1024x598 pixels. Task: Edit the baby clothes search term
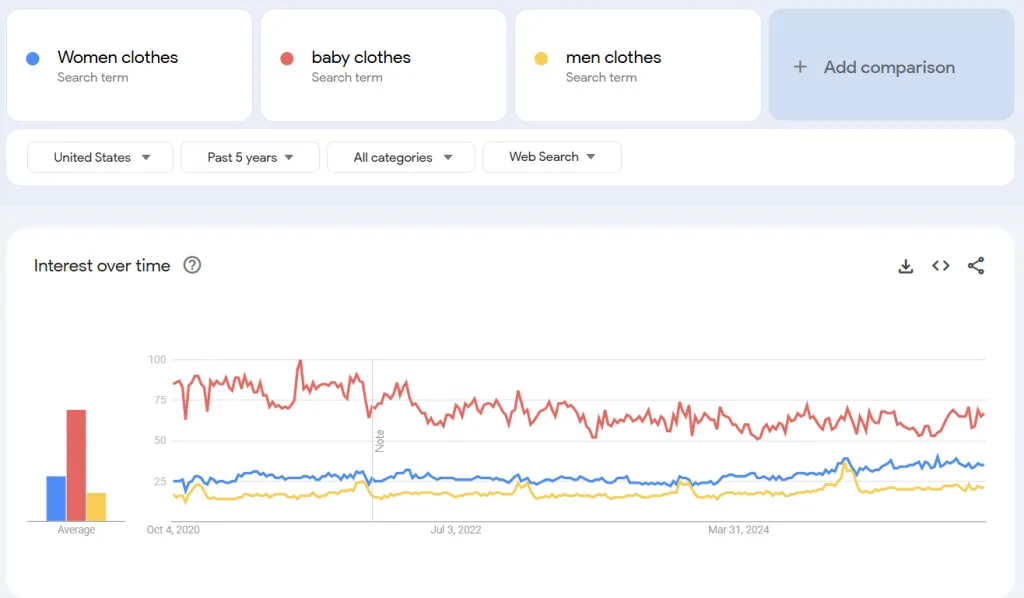pos(361,58)
